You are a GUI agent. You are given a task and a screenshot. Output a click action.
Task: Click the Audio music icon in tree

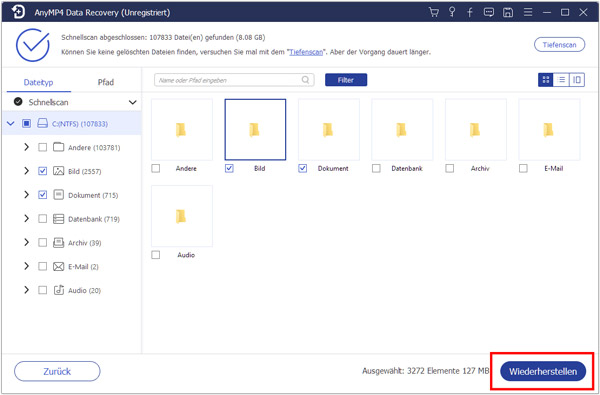click(x=58, y=290)
